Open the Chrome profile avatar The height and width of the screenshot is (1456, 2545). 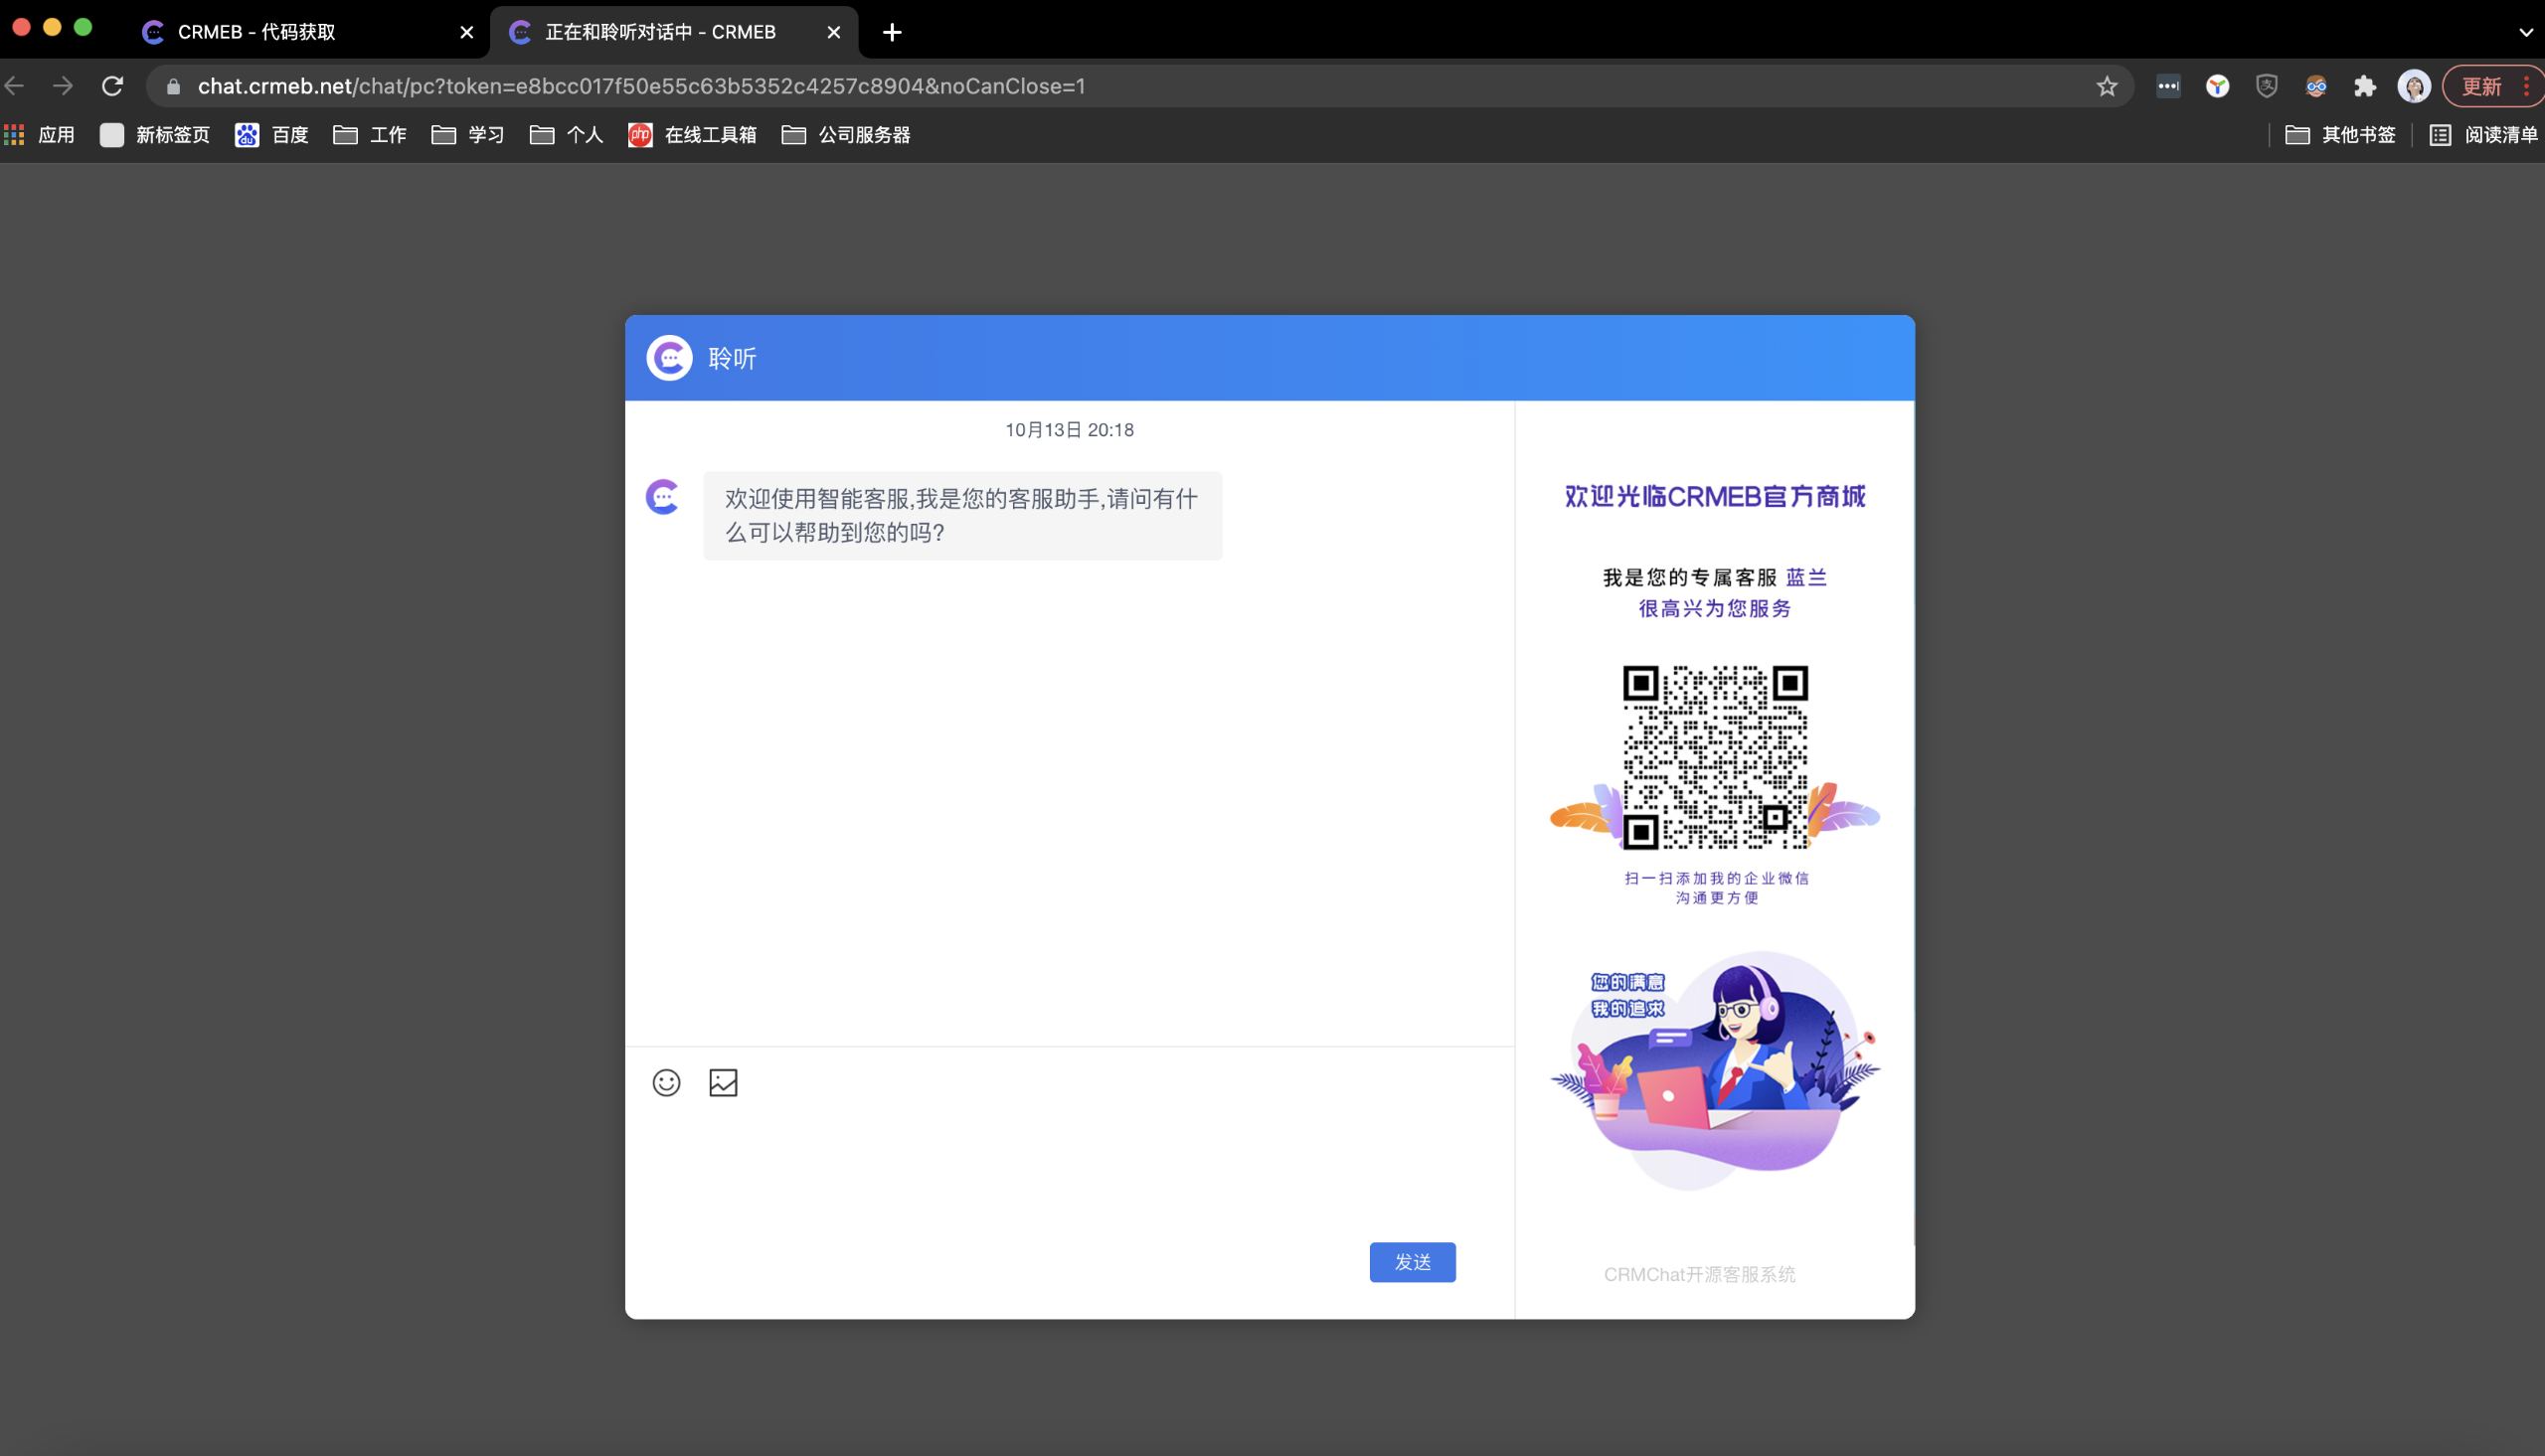(2413, 86)
